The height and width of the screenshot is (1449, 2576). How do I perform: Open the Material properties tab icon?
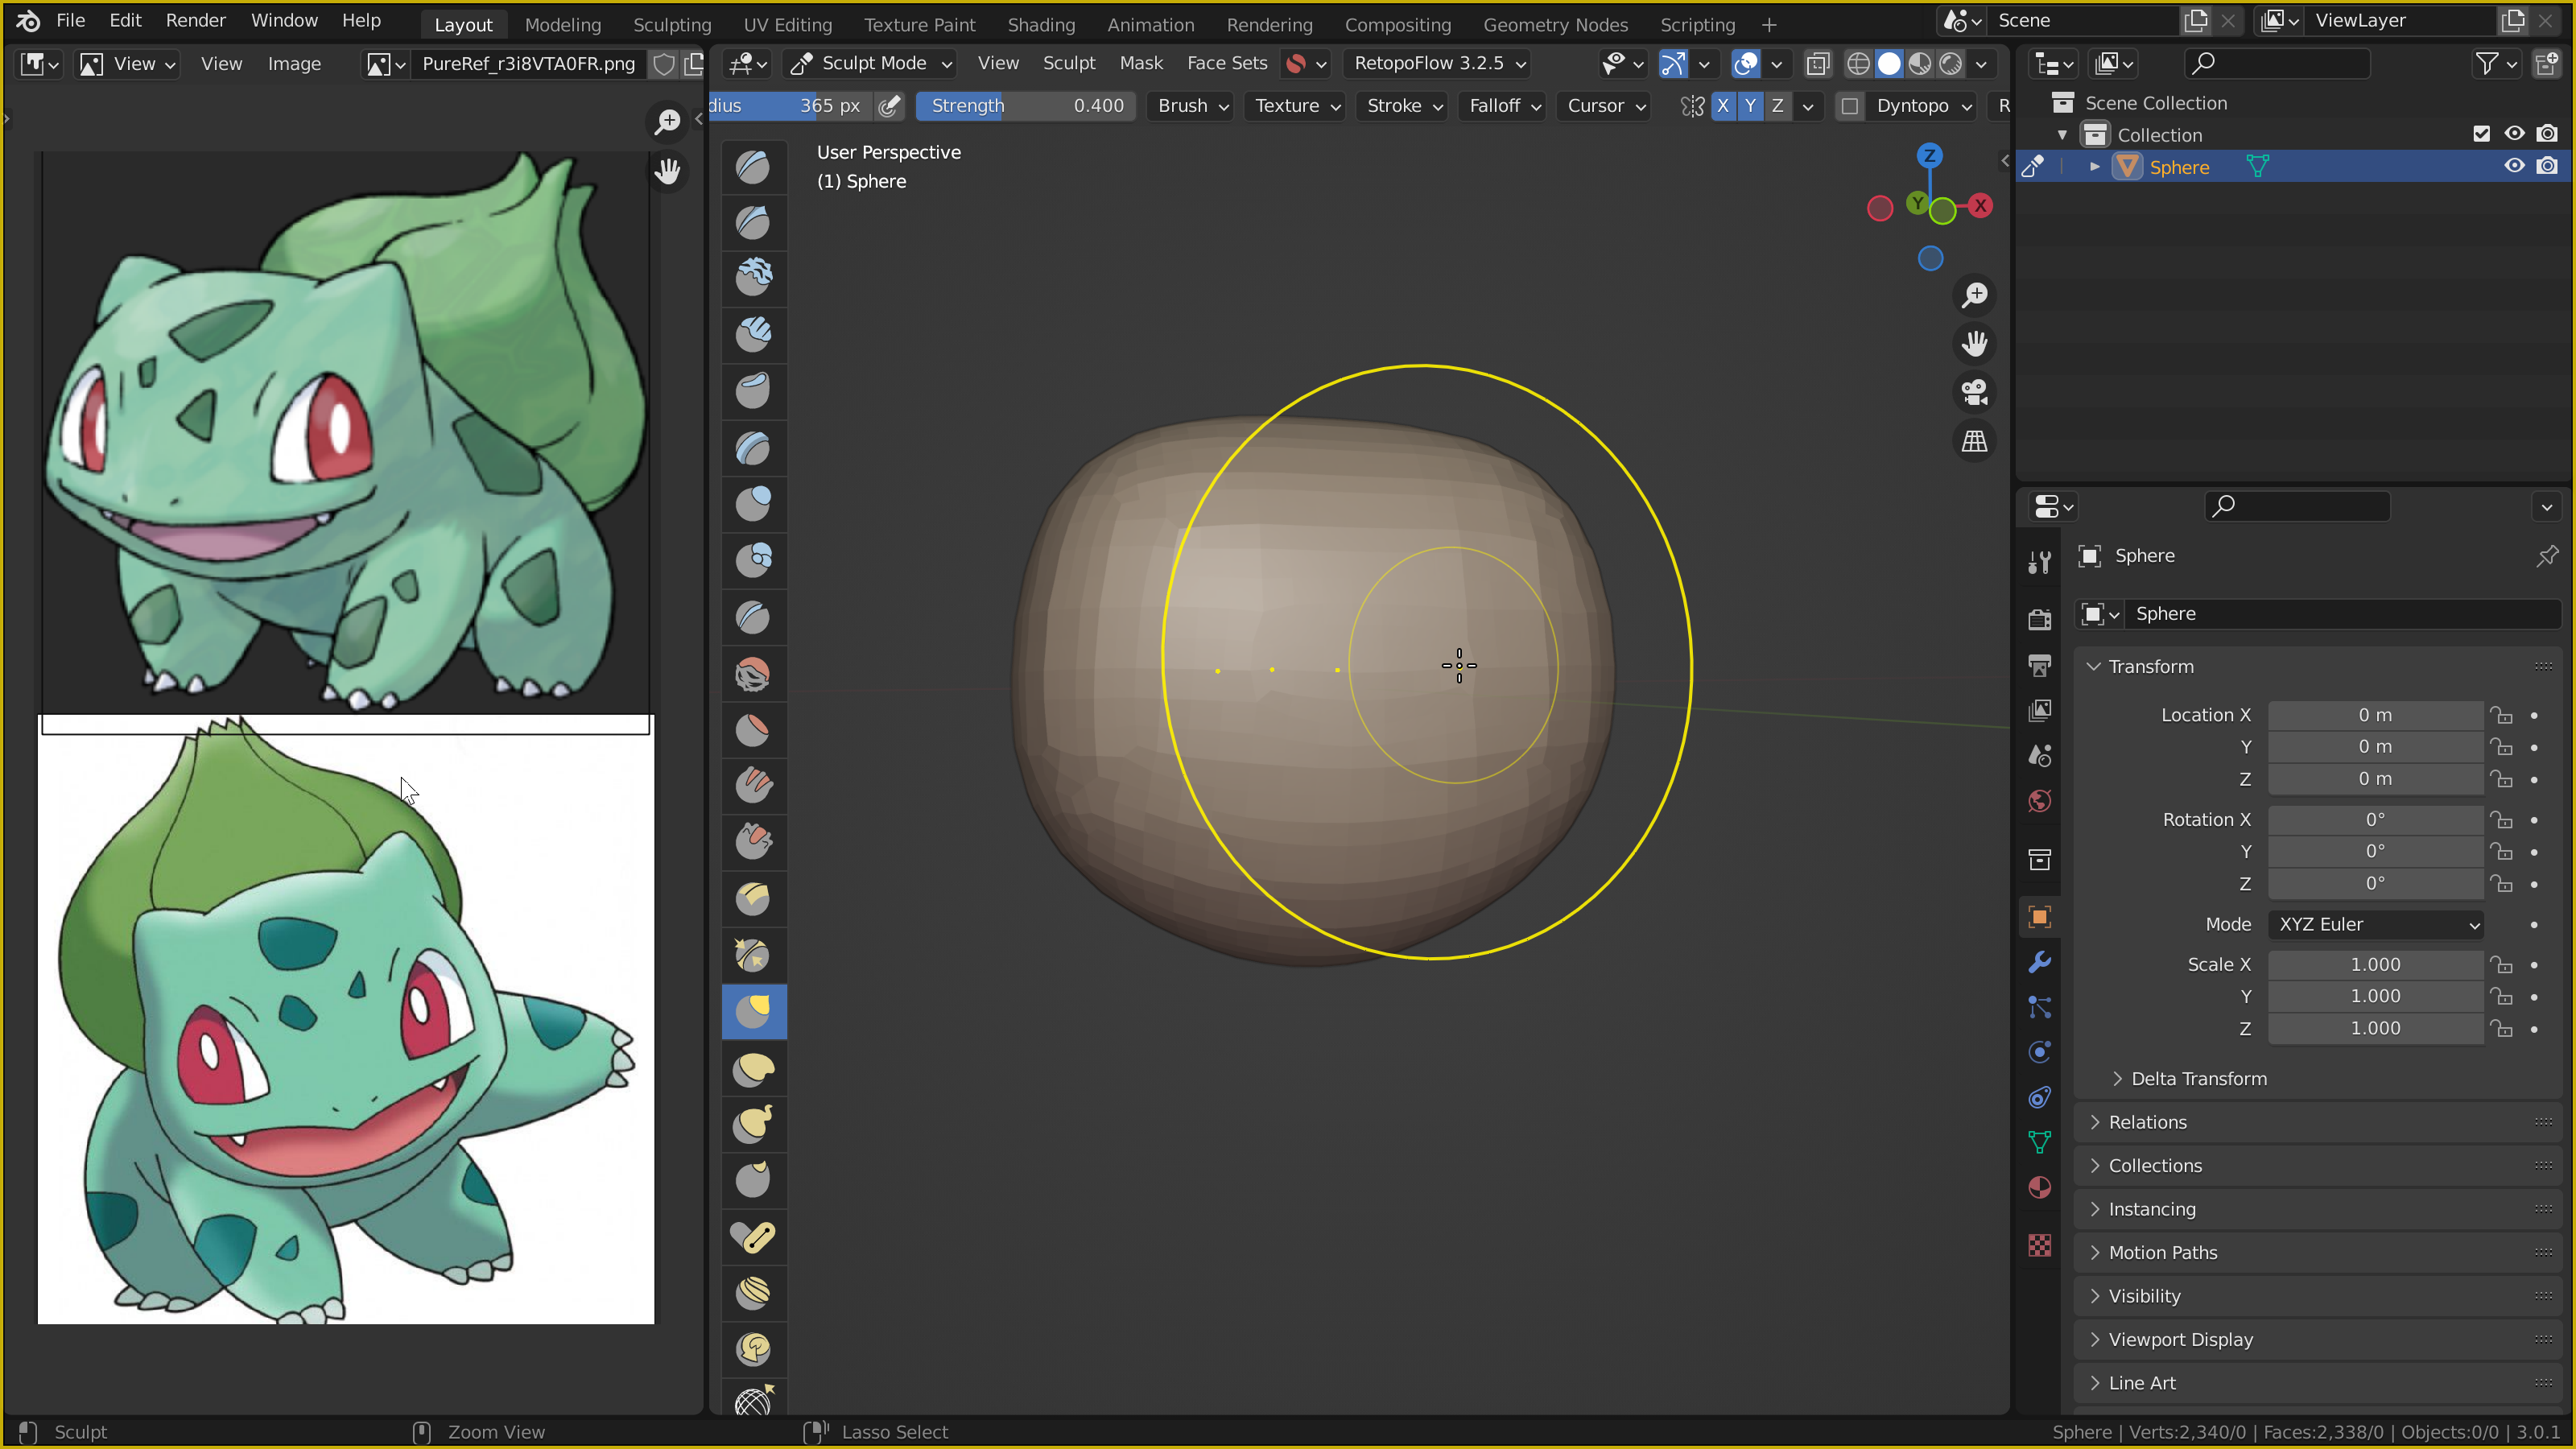coord(2039,1188)
